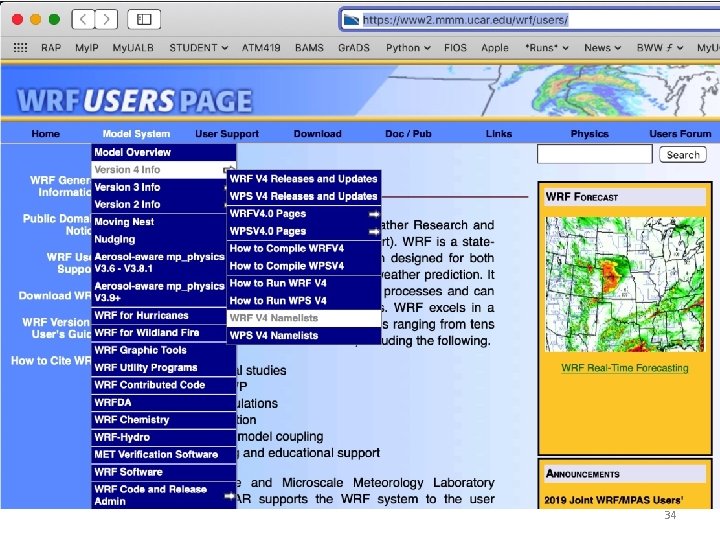The width and height of the screenshot is (720, 540).
Task: Click the Home navigation item
Action: pyautogui.click(x=45, y=134)
